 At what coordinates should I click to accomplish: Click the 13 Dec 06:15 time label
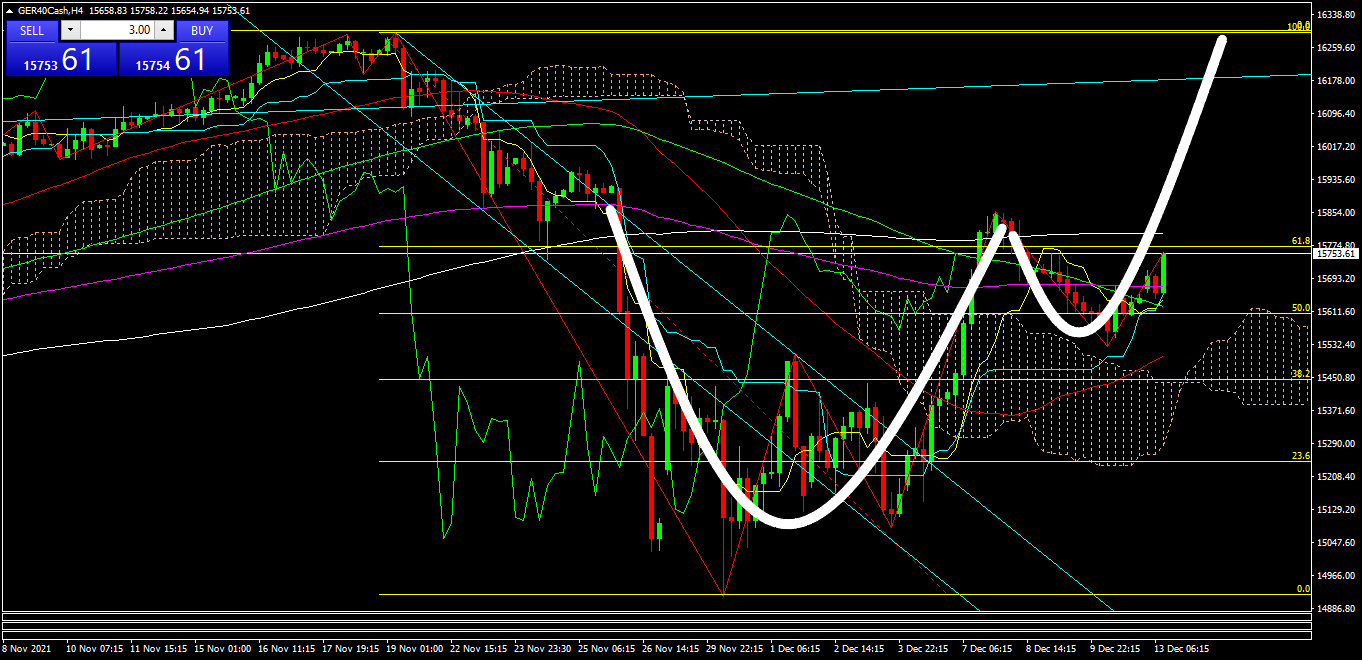click(1182, 648)
